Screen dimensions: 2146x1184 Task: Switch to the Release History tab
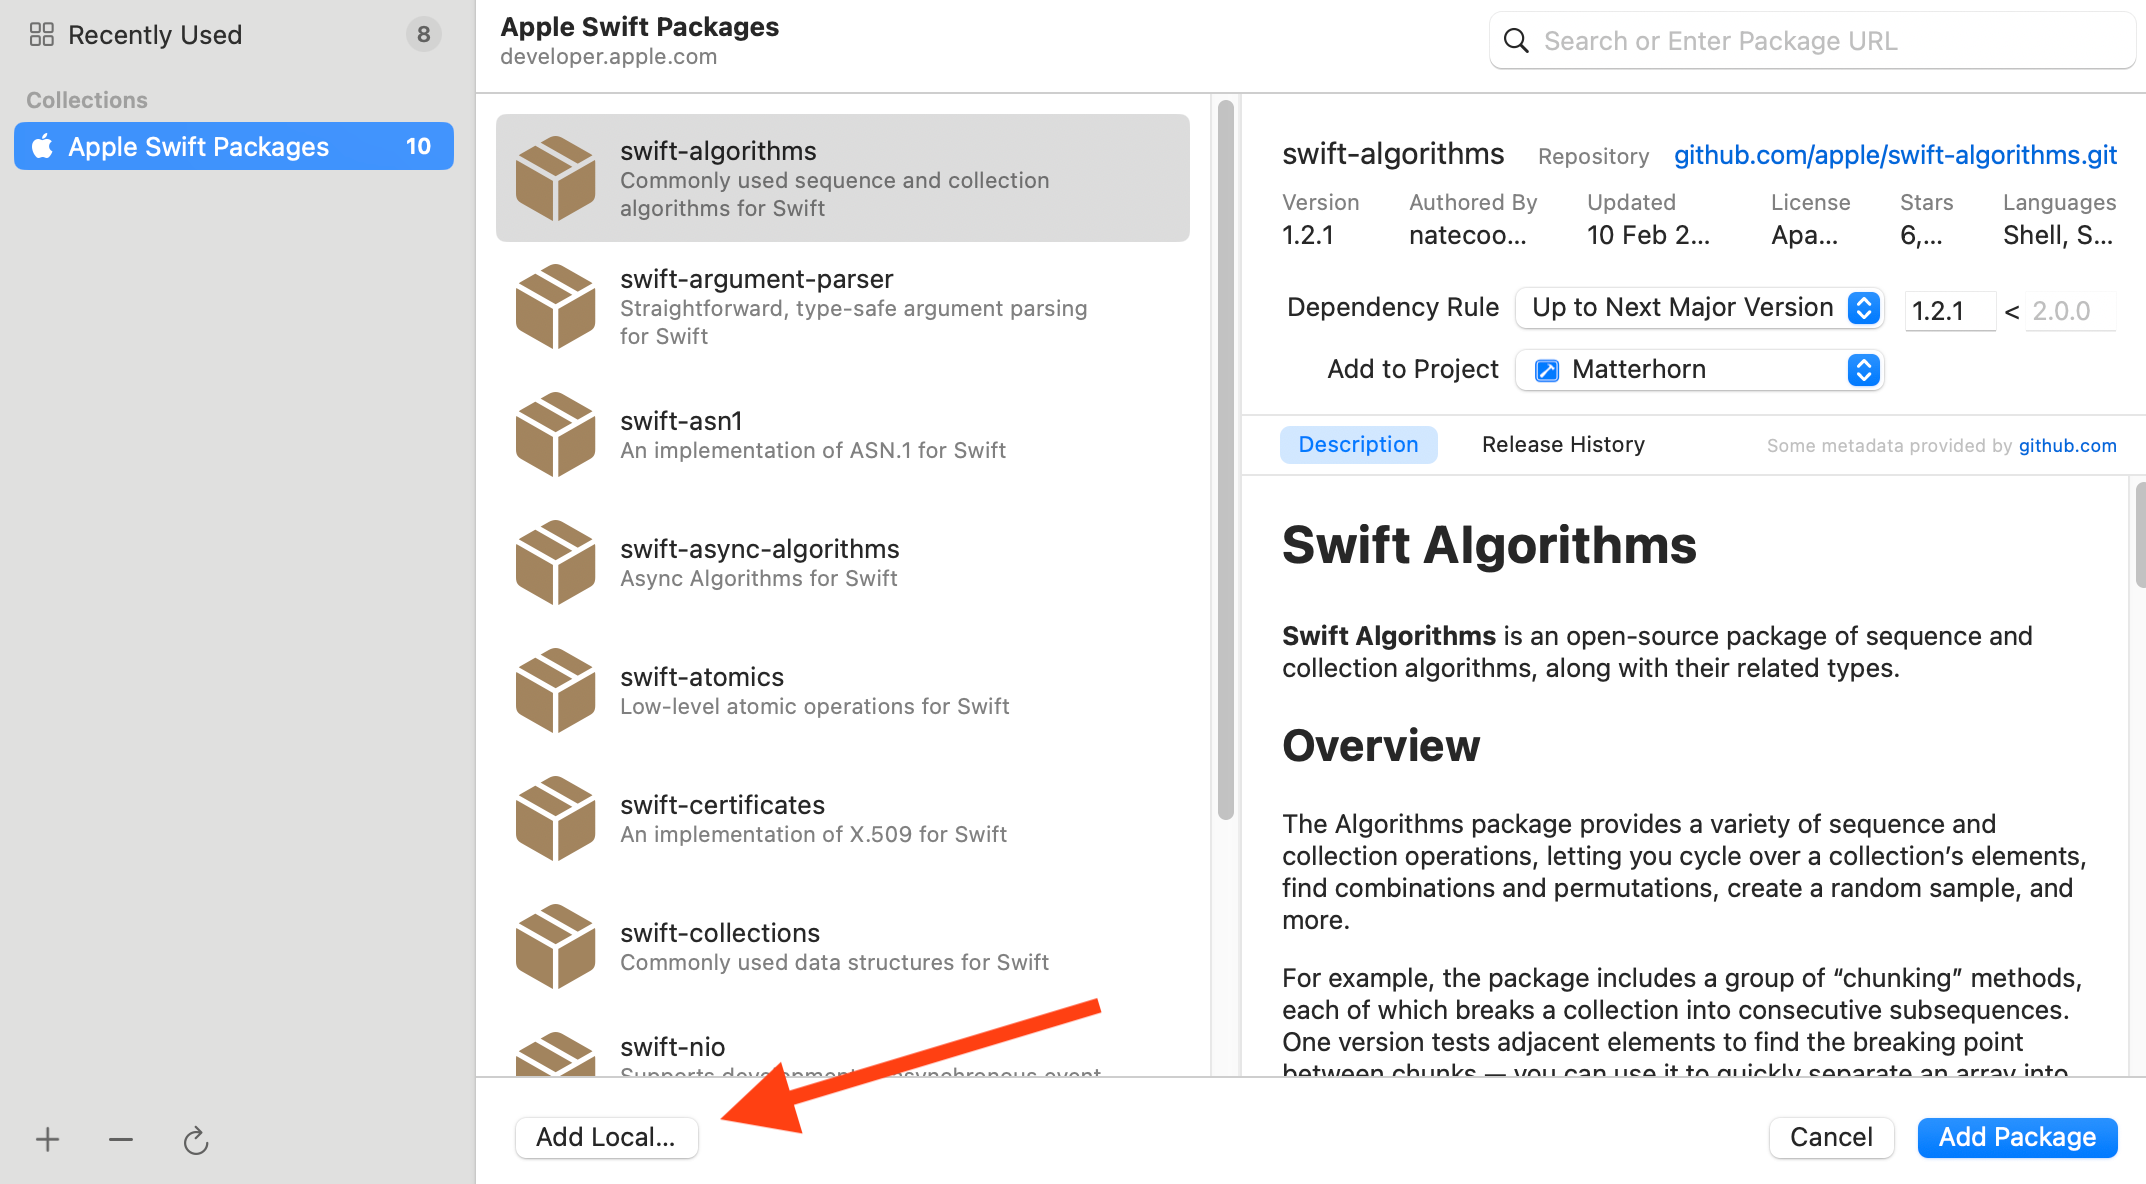click(x=1563, y=445)
